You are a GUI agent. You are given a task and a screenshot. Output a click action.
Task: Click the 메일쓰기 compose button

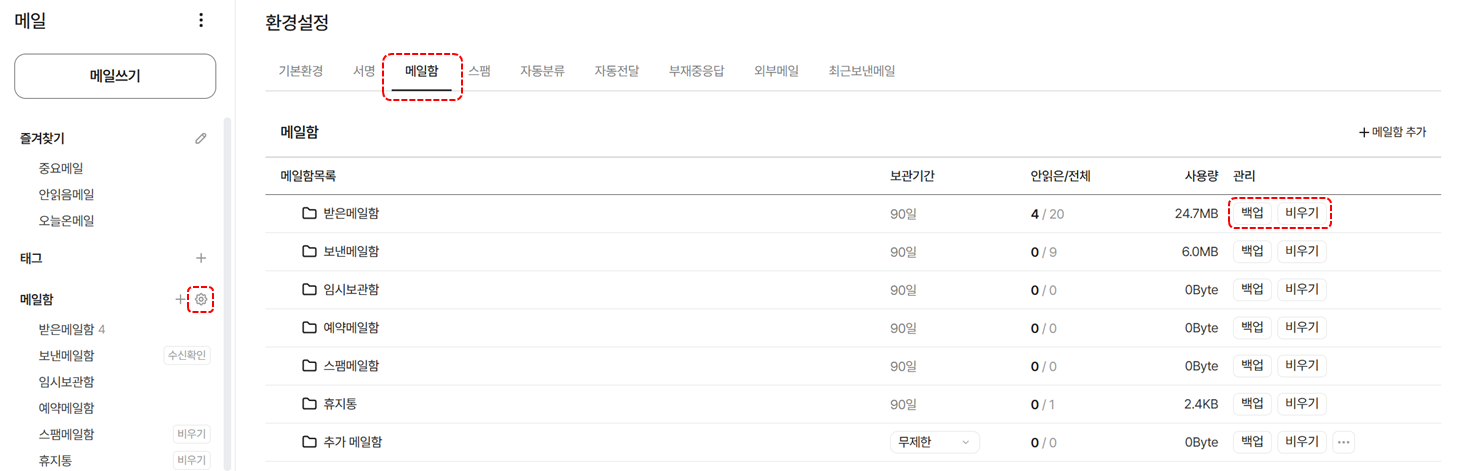(x=115, y=76)
